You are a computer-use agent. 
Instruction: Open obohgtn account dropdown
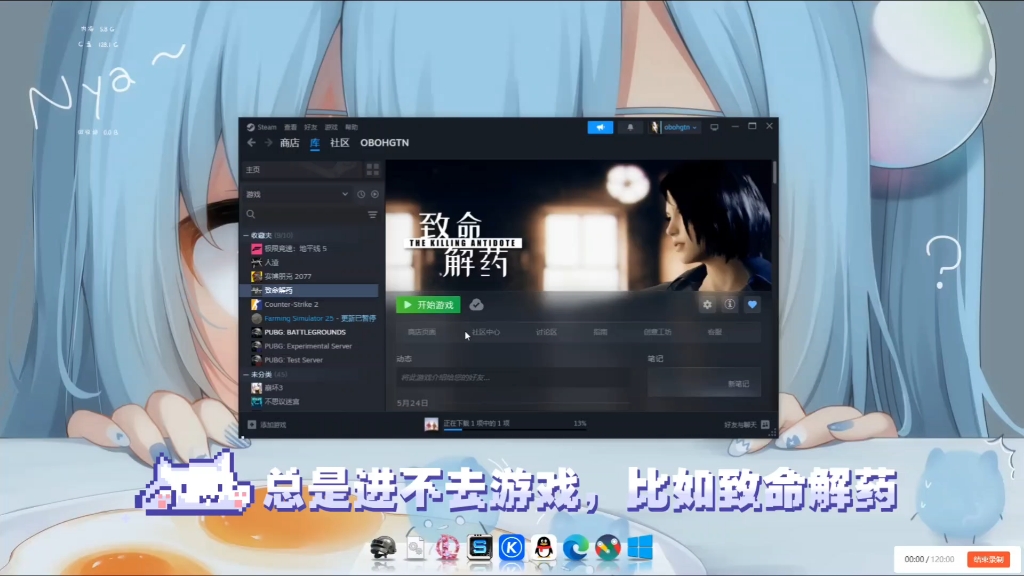pyautogui.click(x=674, y=127)
